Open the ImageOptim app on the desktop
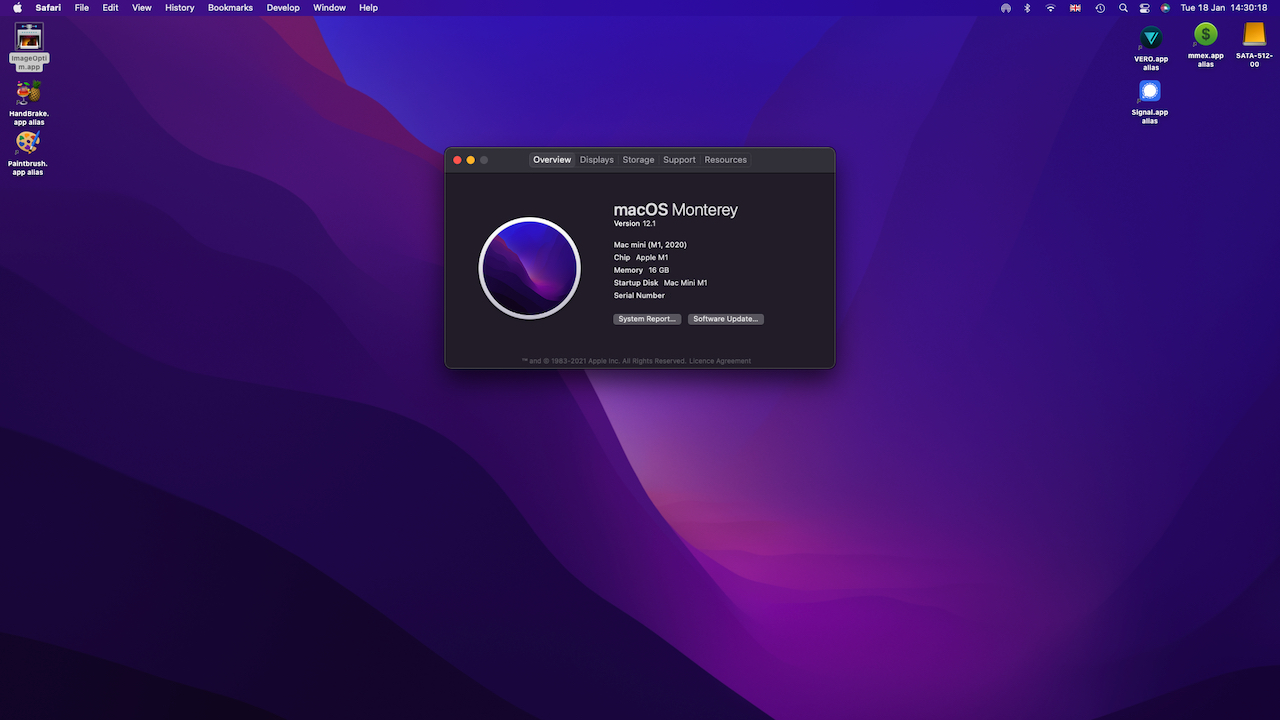 click(x=29, y=38)
